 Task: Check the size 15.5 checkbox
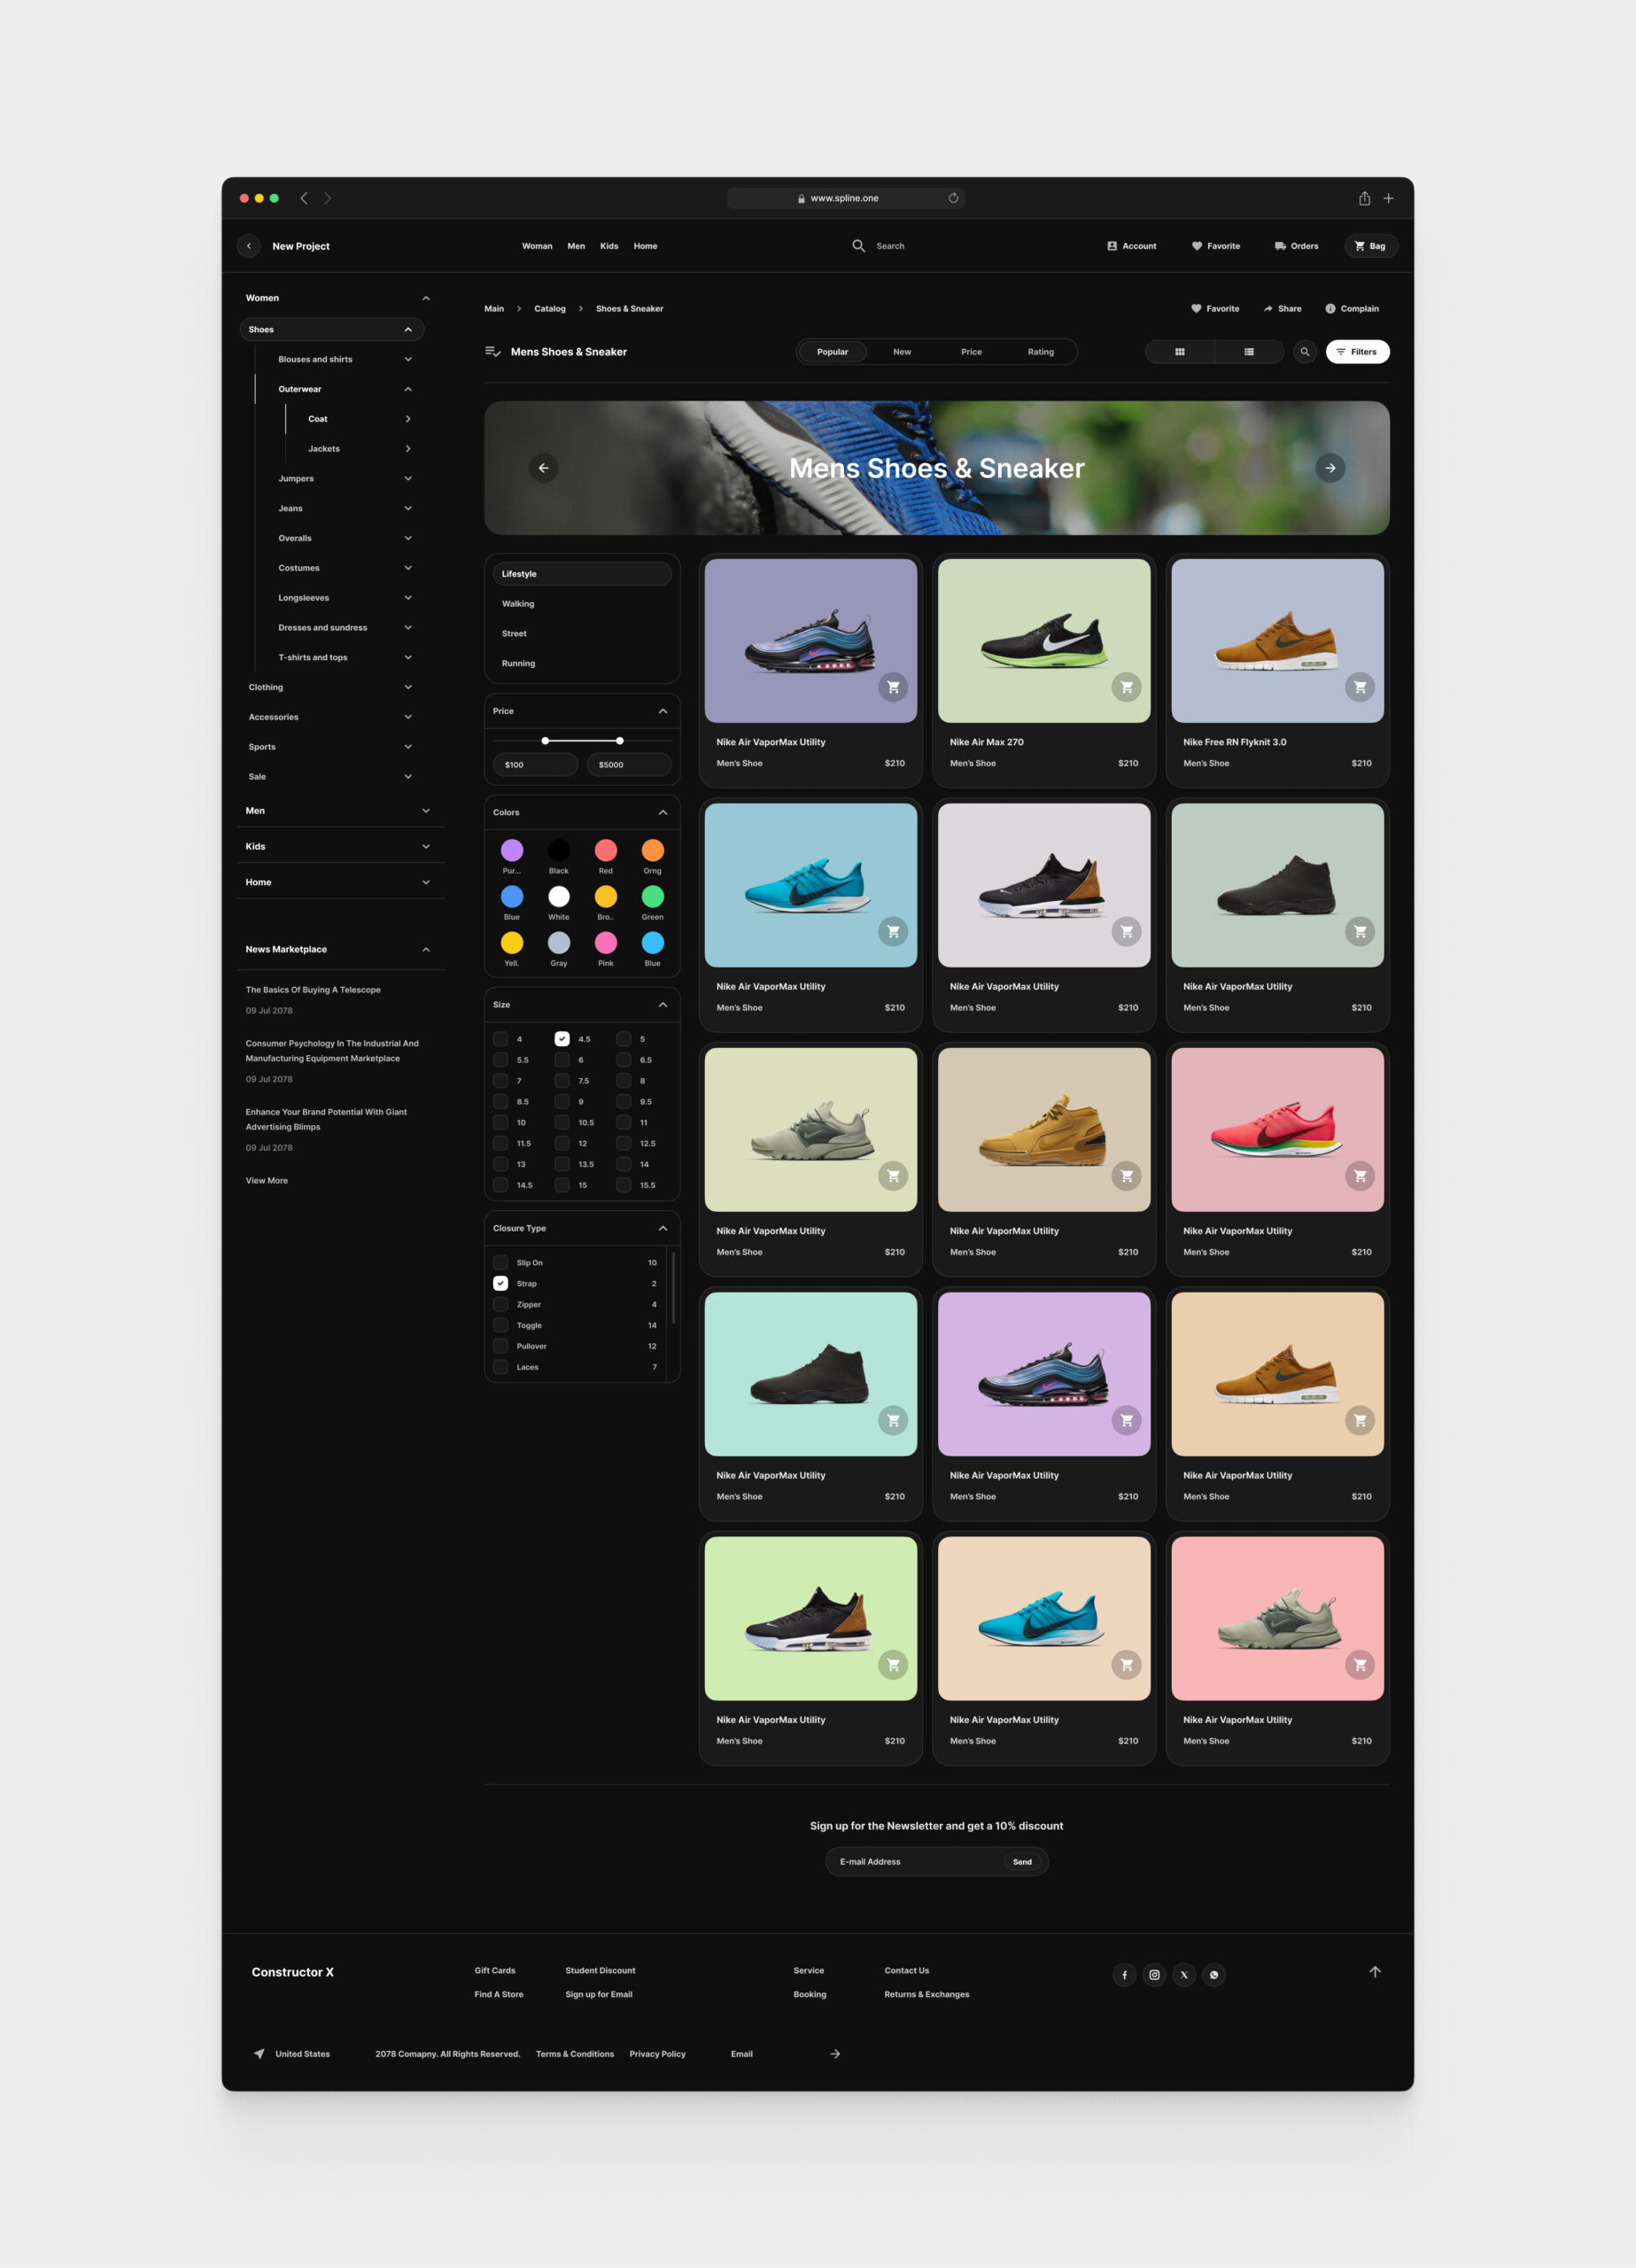tap(623, 1185)
